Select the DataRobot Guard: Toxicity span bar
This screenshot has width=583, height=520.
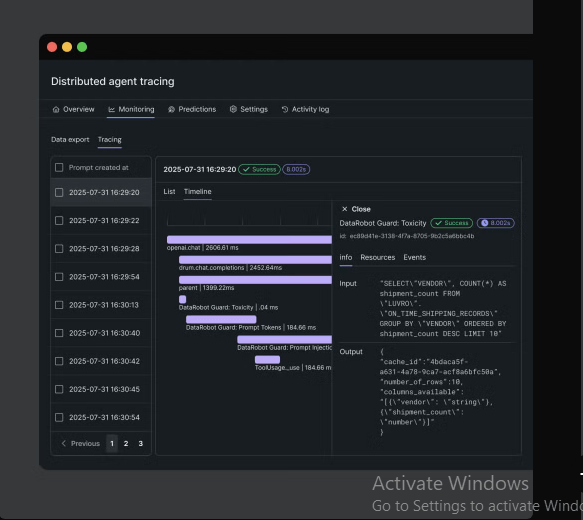[x=183, y=300]
